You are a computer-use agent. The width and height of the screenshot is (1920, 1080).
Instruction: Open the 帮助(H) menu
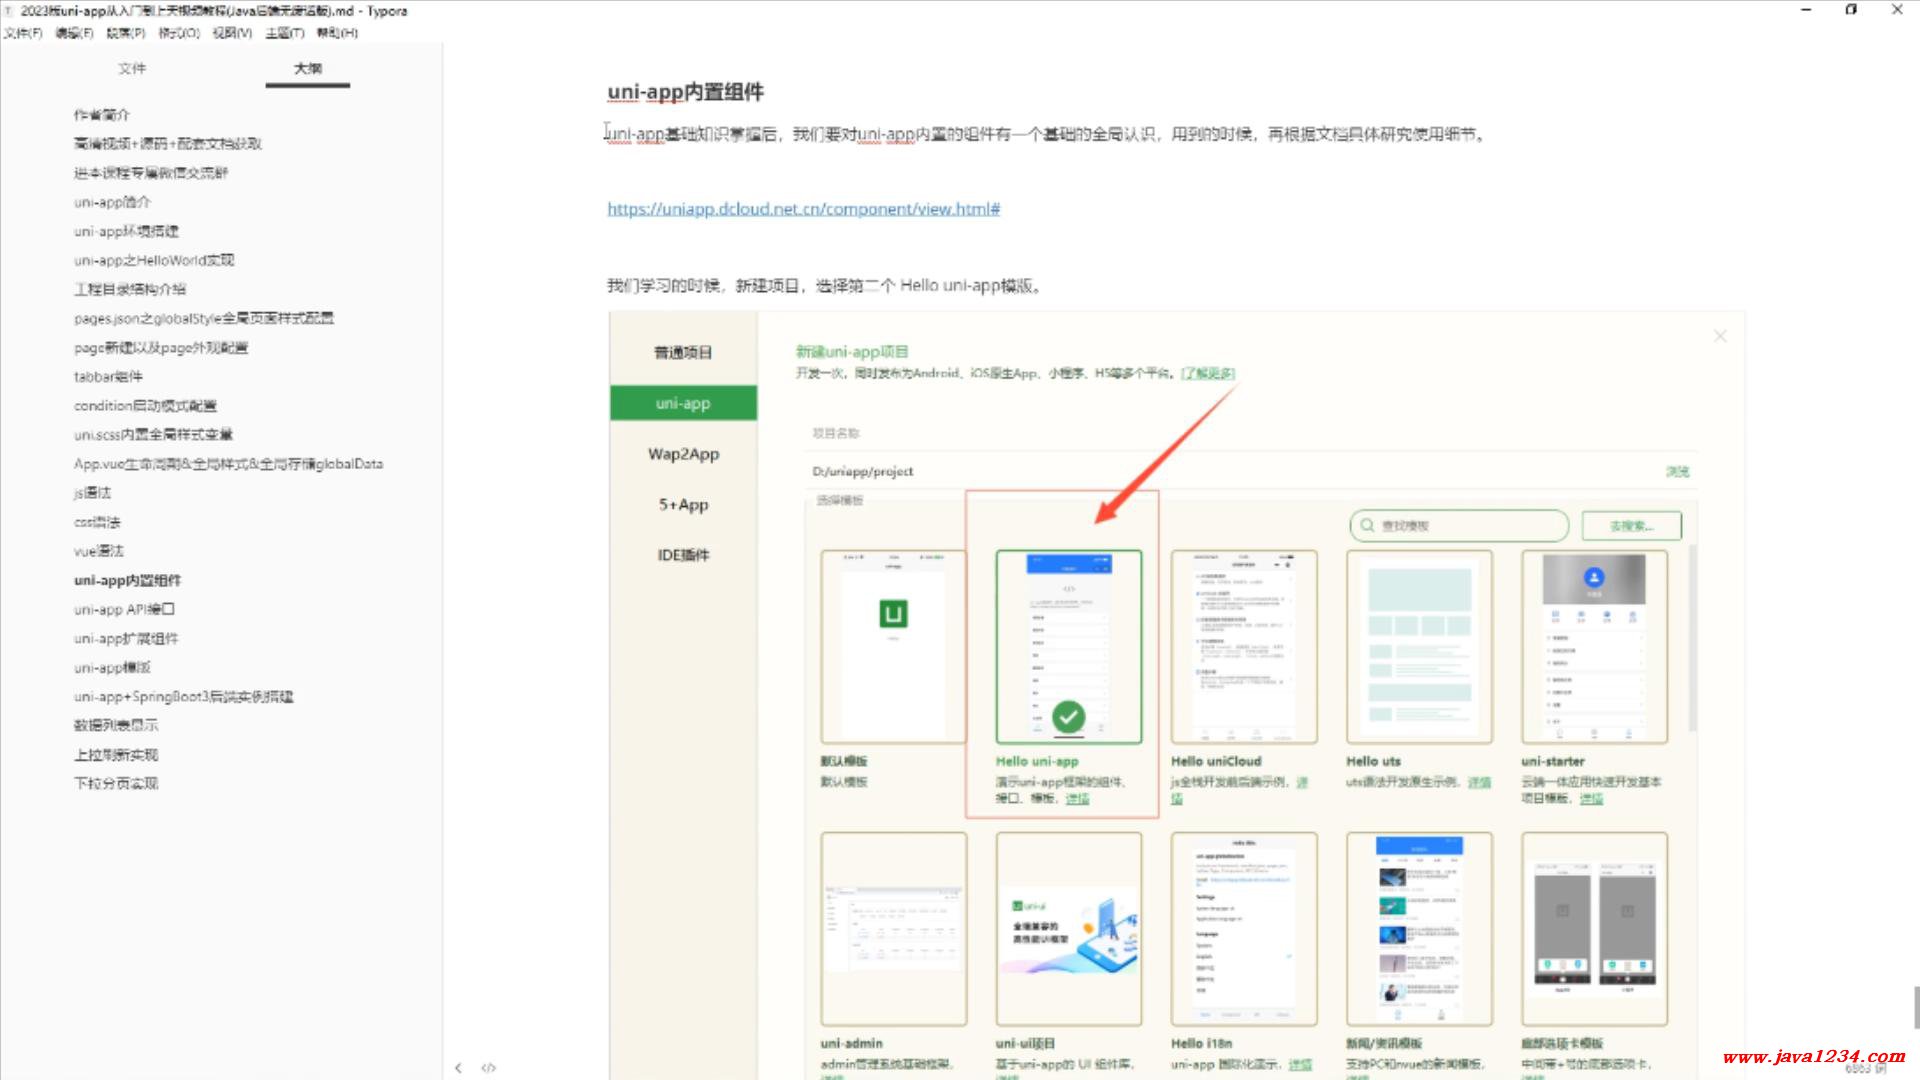337,33
